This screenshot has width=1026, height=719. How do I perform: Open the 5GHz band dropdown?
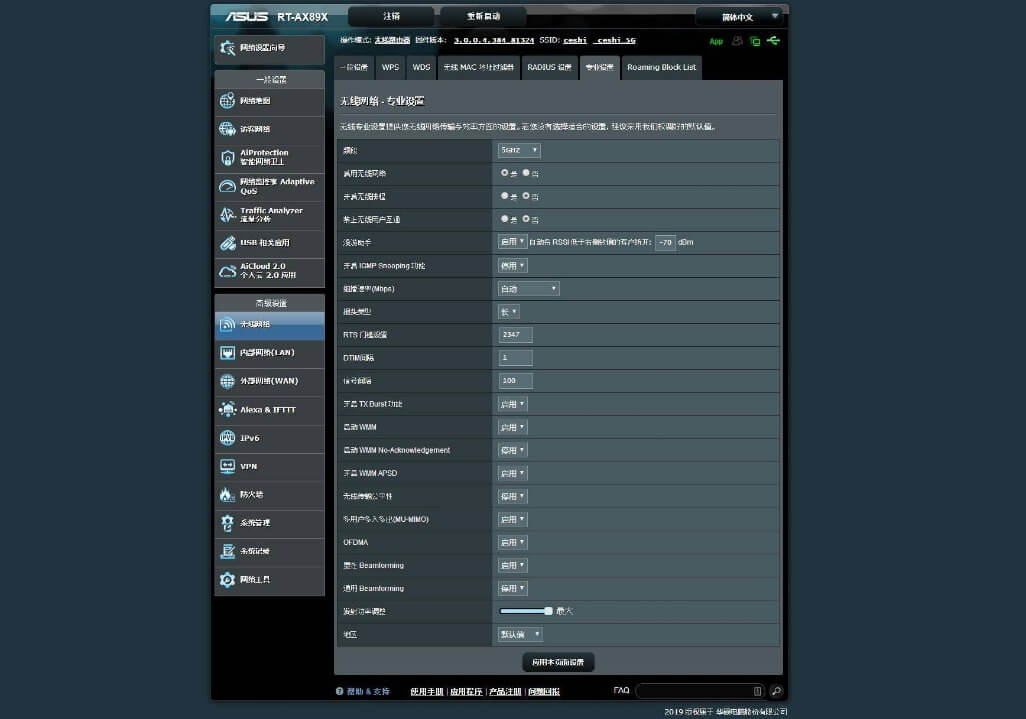(x=519, y=150)
